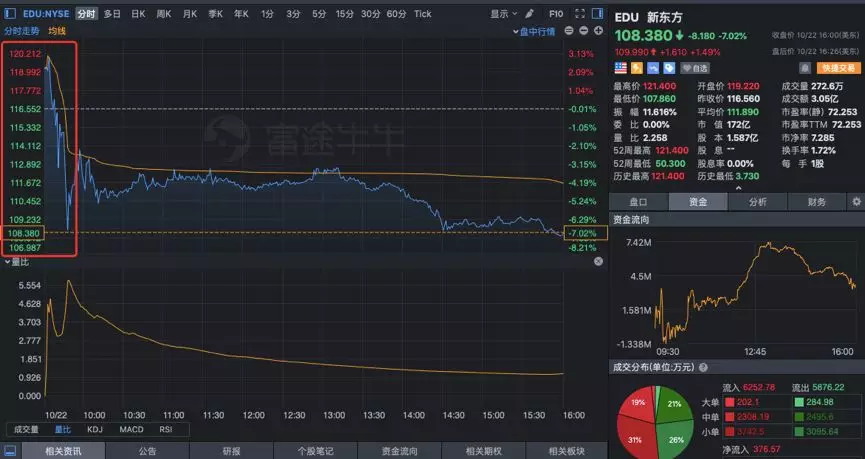865x459 pixels.
Task: Enter fullscreen chart mode
Action: [580, 14]
